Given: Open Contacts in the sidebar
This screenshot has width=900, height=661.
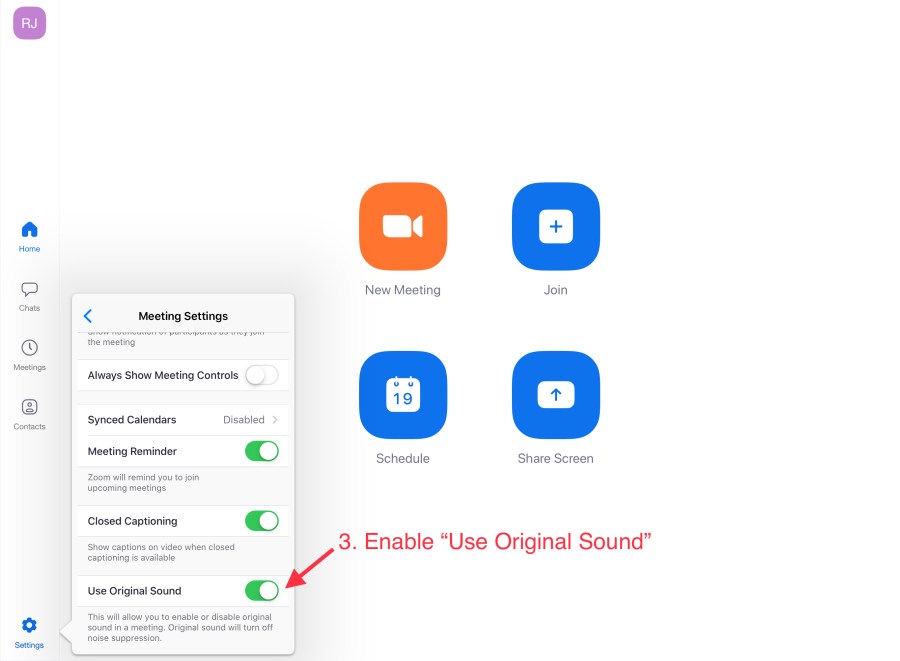Looking at the screenshot, I should (29, 413).
